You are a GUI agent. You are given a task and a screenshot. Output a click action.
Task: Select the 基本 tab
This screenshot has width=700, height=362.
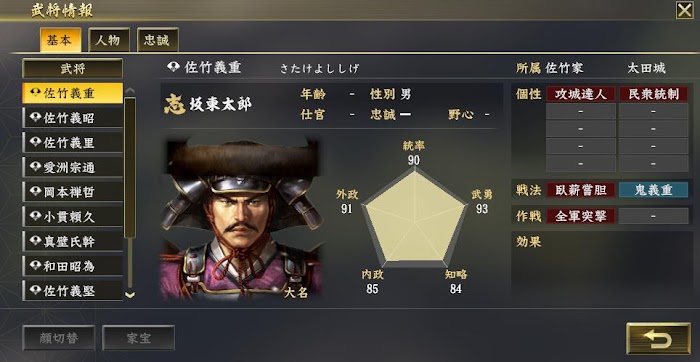[x=60, y=40]
